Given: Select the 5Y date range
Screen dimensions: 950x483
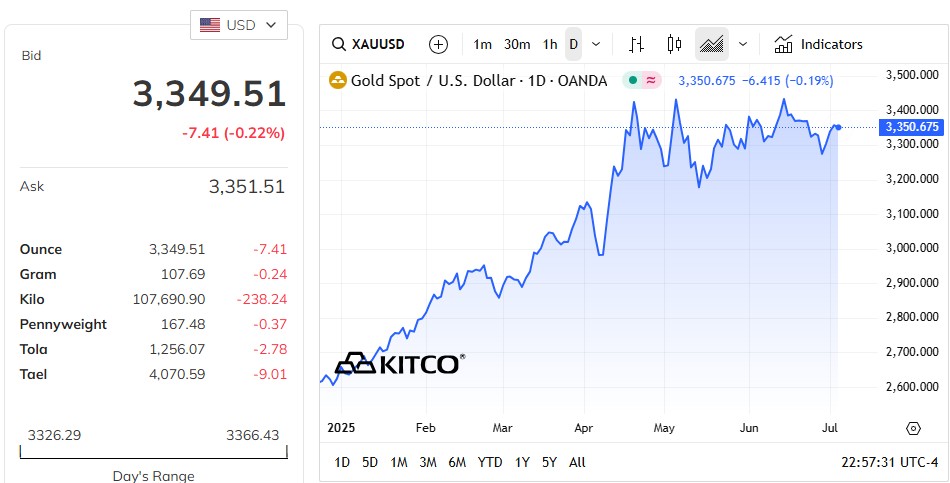Looking at the screenshot, I should pyautogui.click(x=549, y=462).
